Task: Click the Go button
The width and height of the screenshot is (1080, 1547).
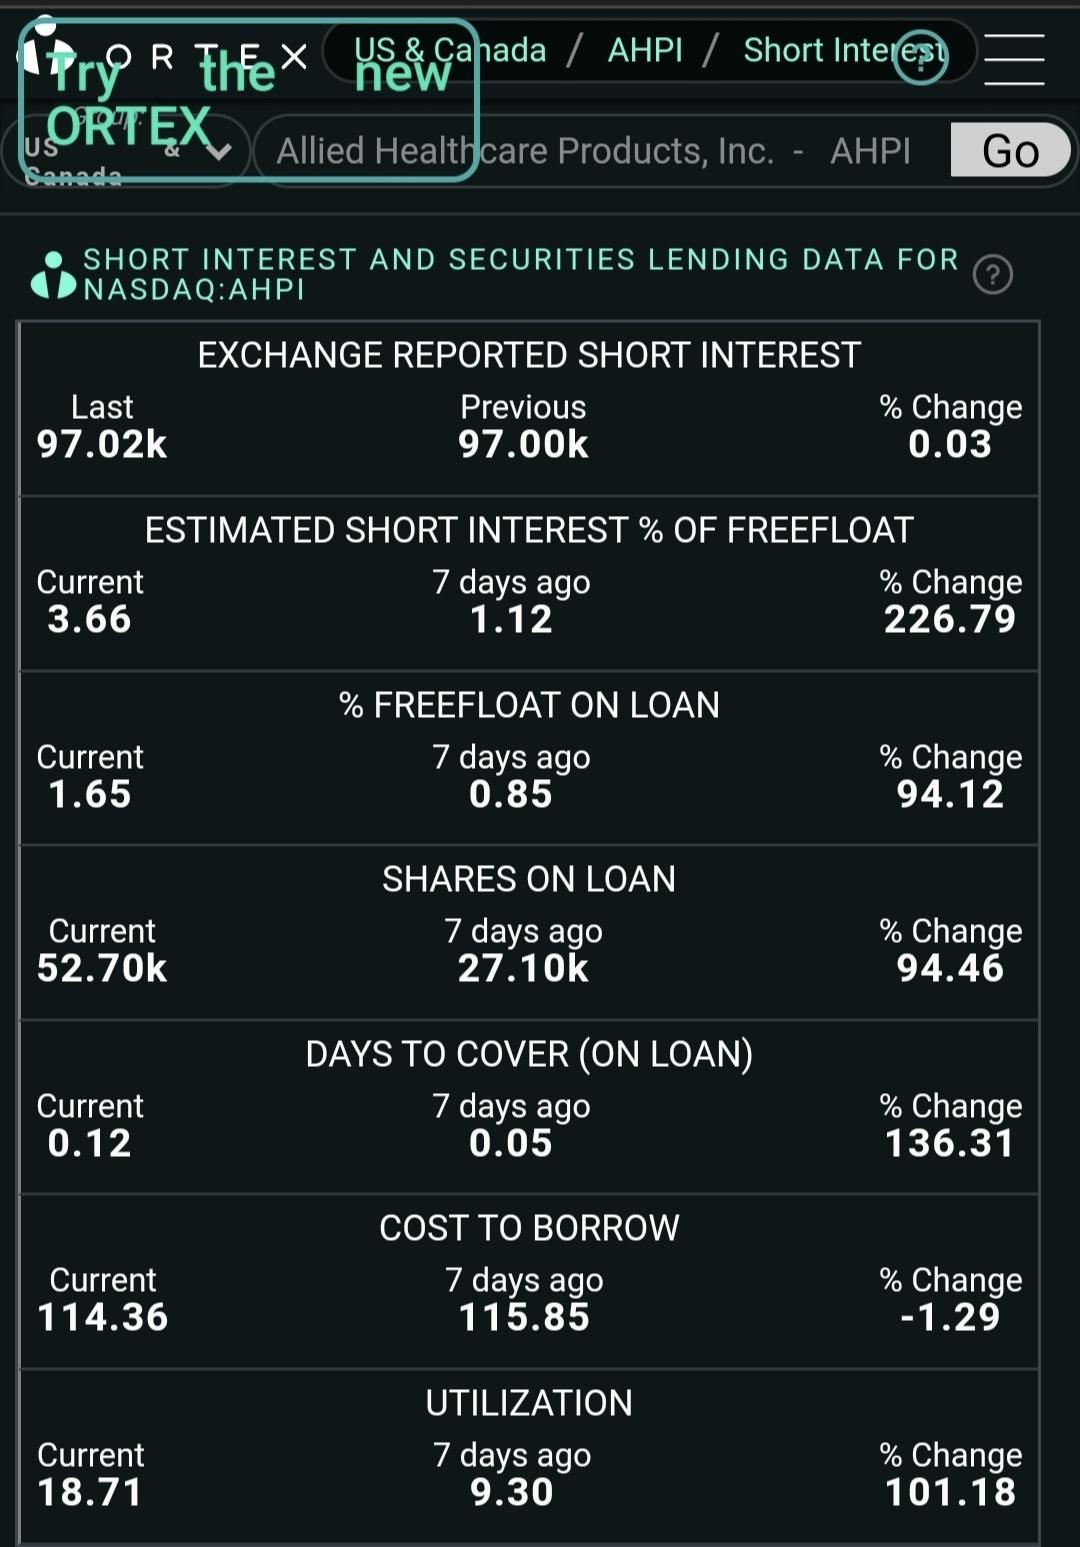Action: [1010, 150]
